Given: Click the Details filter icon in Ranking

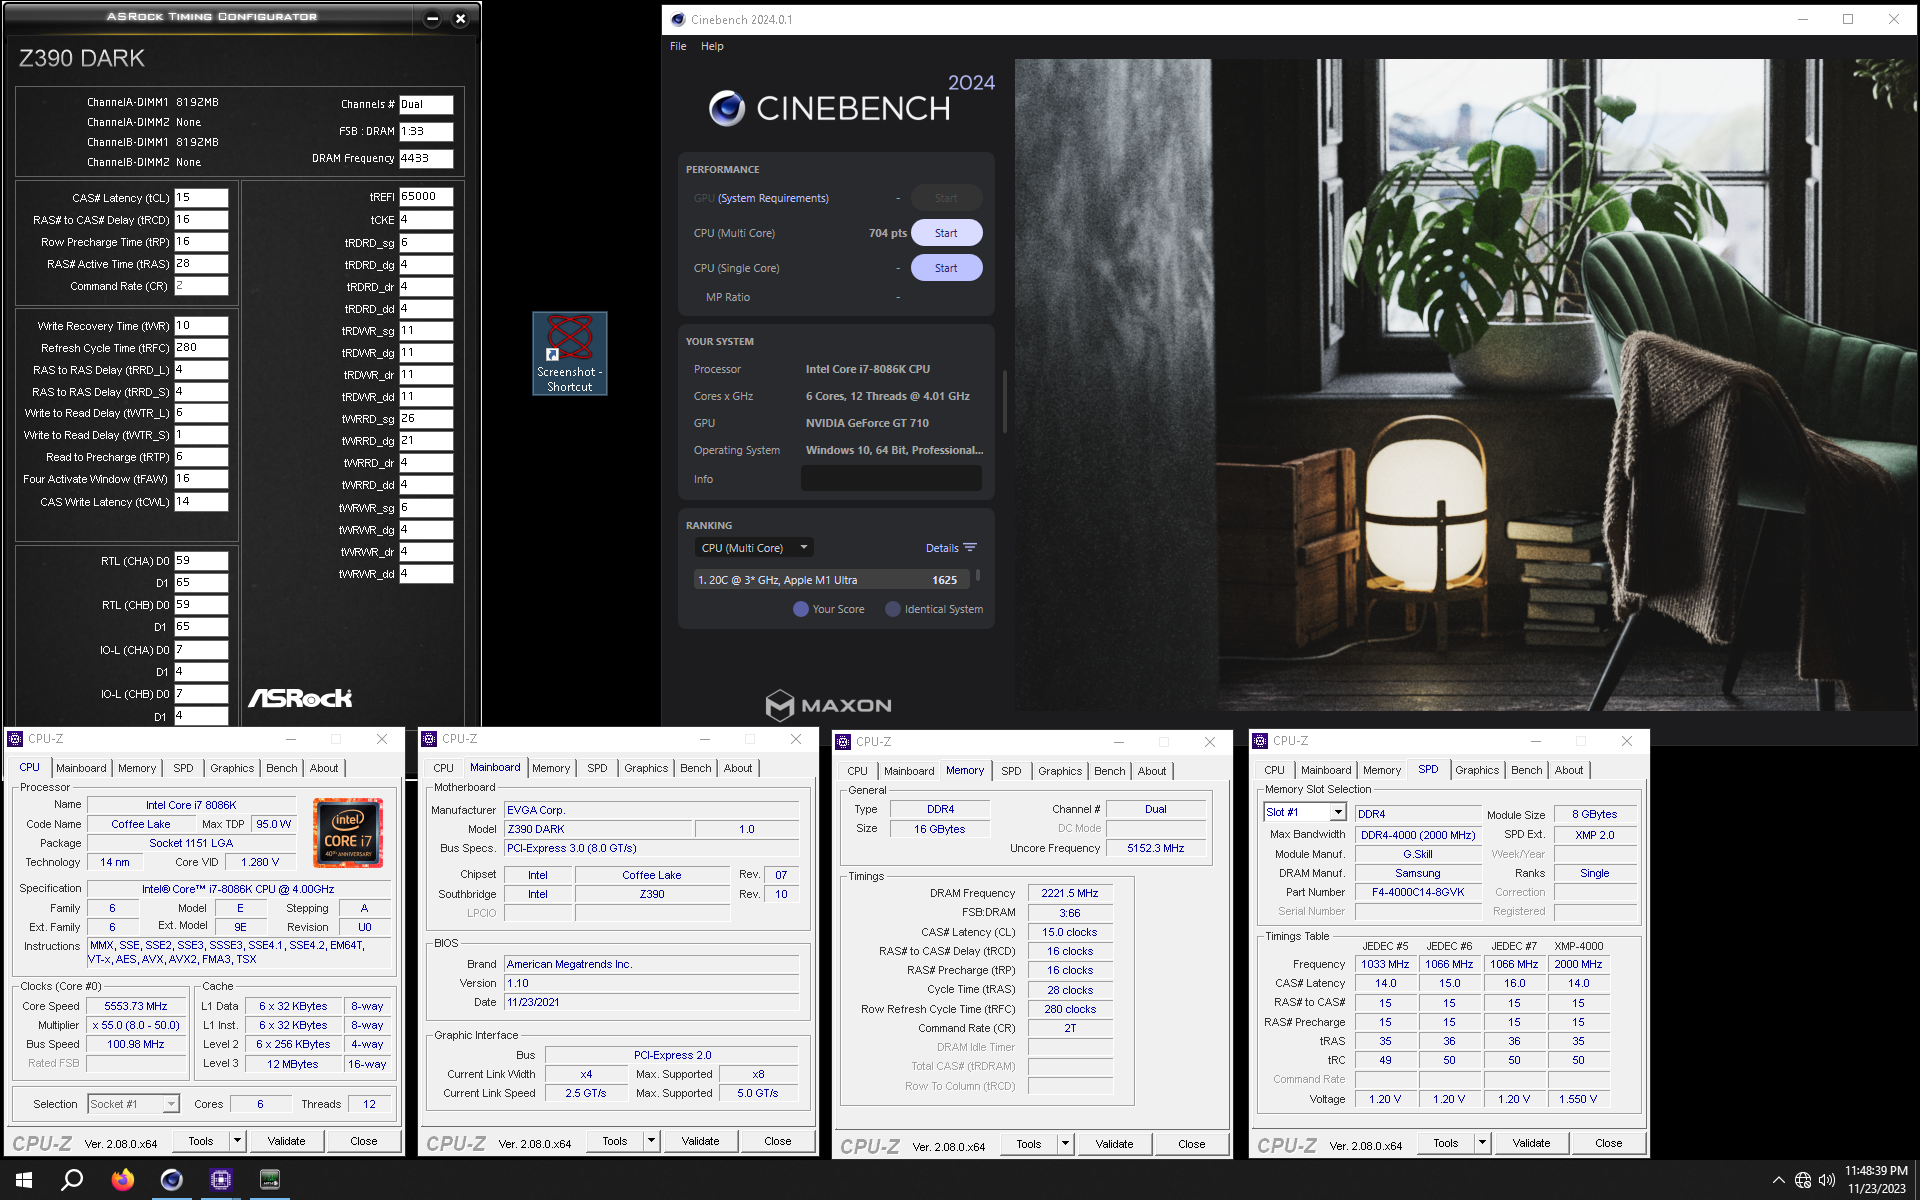Looking at the screenshot, I should 970,548.
